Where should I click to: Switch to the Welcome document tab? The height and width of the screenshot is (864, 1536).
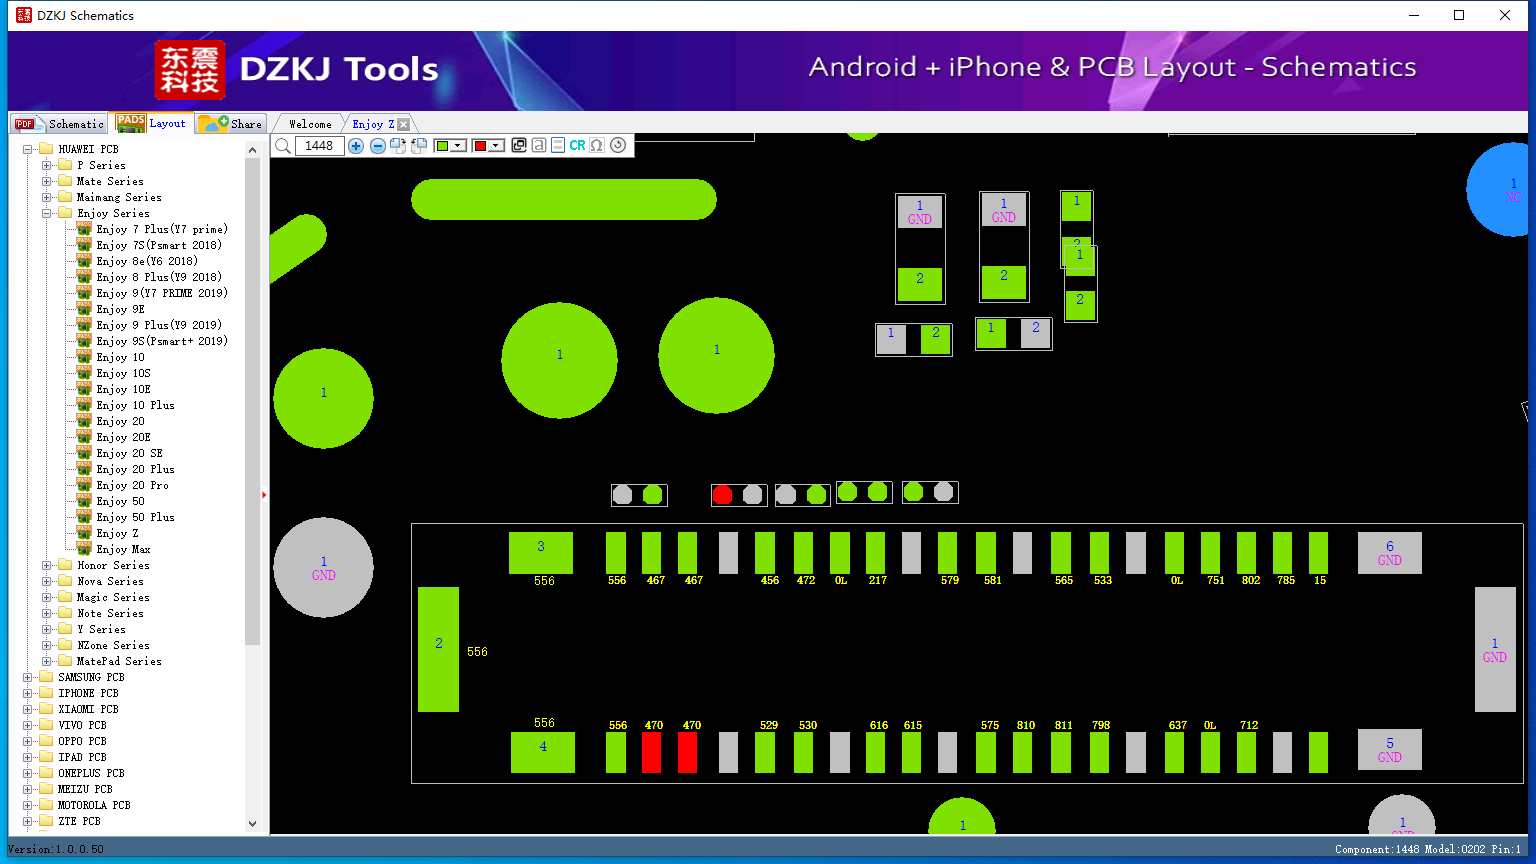(x=310, y=124)
